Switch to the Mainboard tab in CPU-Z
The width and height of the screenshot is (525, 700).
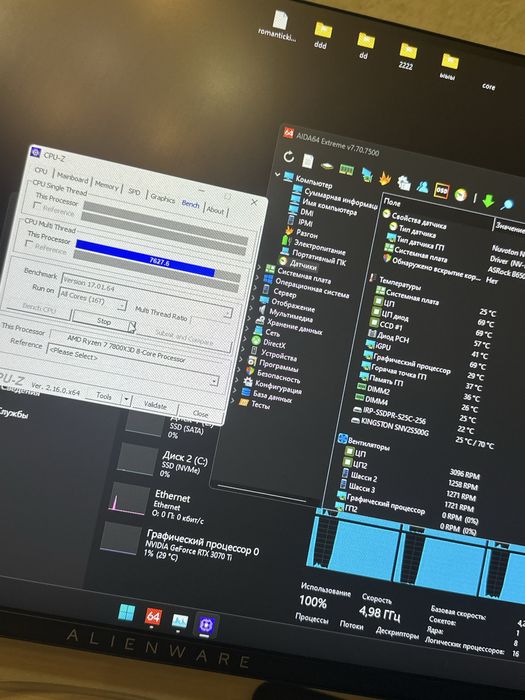click(72, 178)
